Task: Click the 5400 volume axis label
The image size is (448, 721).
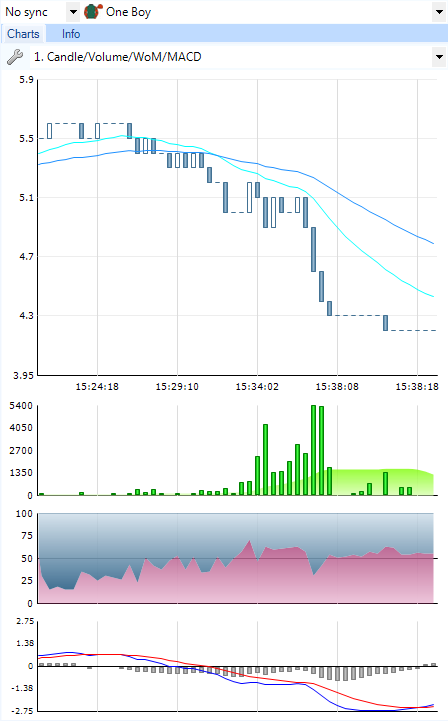Action: [x=21, y=406]
